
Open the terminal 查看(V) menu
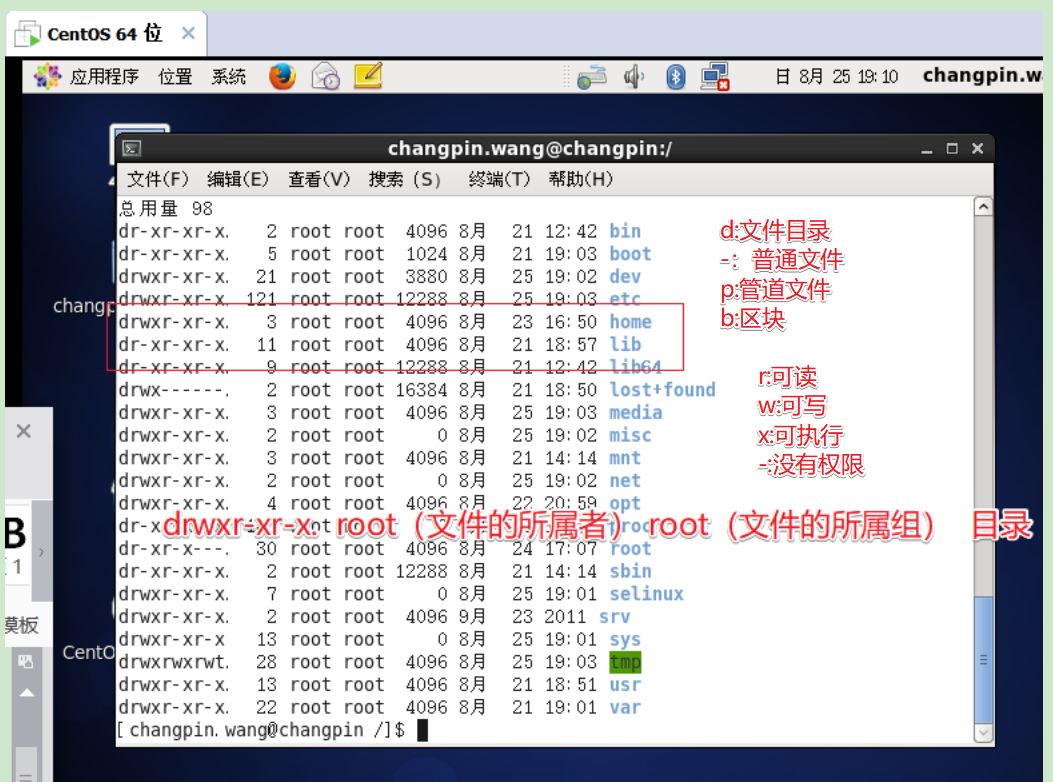[x=320, y=179]
